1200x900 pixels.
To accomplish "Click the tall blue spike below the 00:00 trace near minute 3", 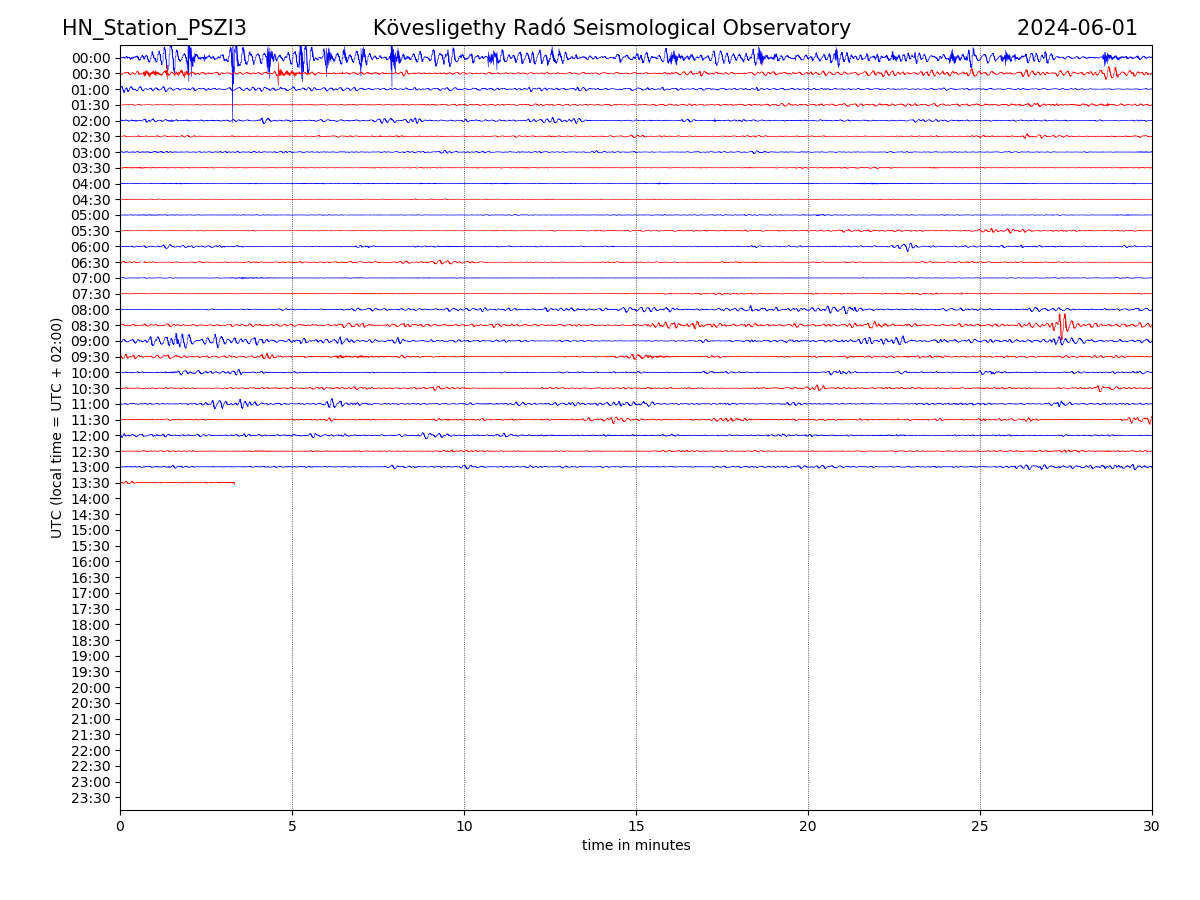I will [233, 100].
